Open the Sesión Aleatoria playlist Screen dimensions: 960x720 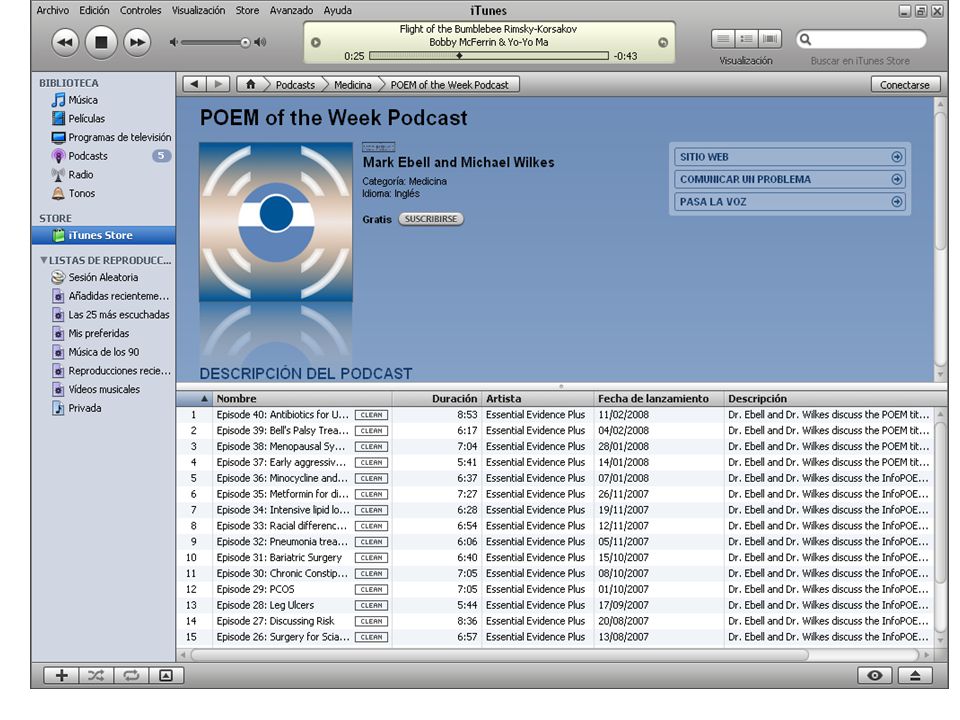(x=103, y=277)
